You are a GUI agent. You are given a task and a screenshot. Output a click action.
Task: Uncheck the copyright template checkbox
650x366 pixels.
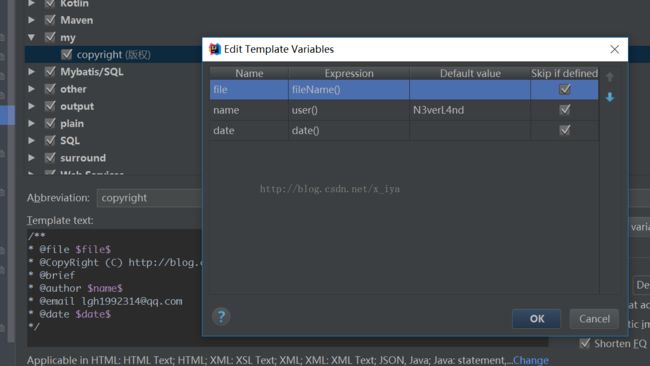pyautogui.click(x=66, y=54)
